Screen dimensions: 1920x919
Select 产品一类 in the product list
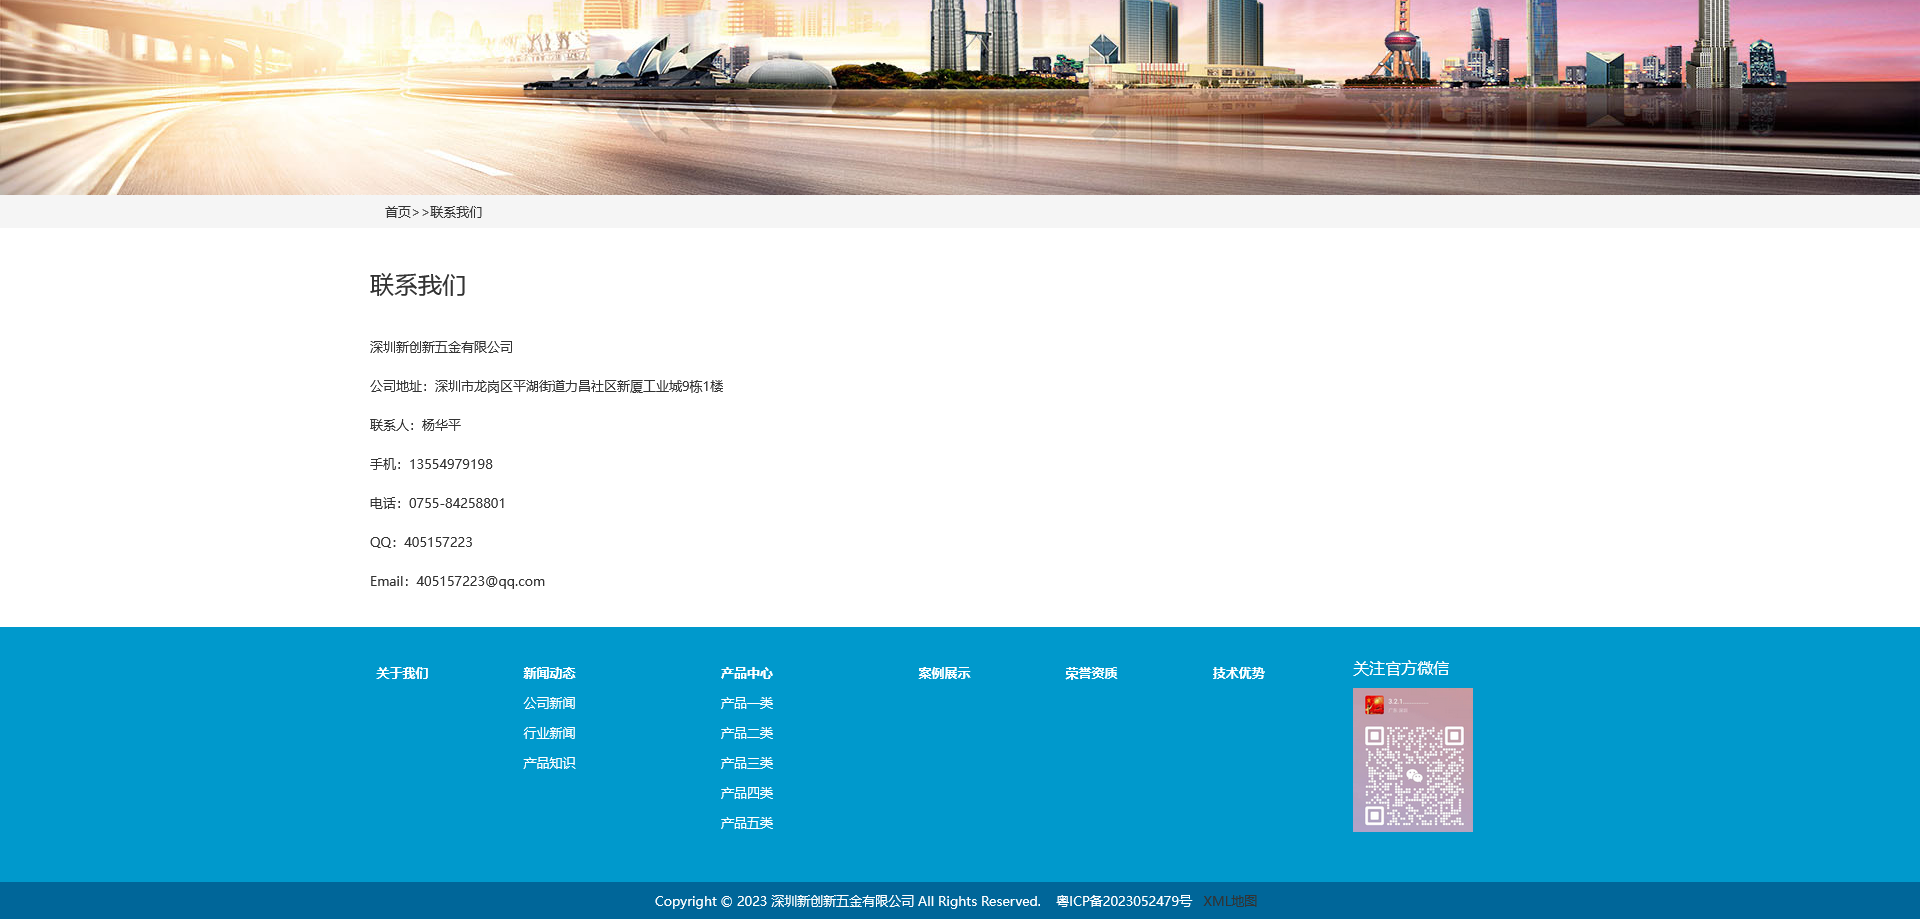pos(745,703)
